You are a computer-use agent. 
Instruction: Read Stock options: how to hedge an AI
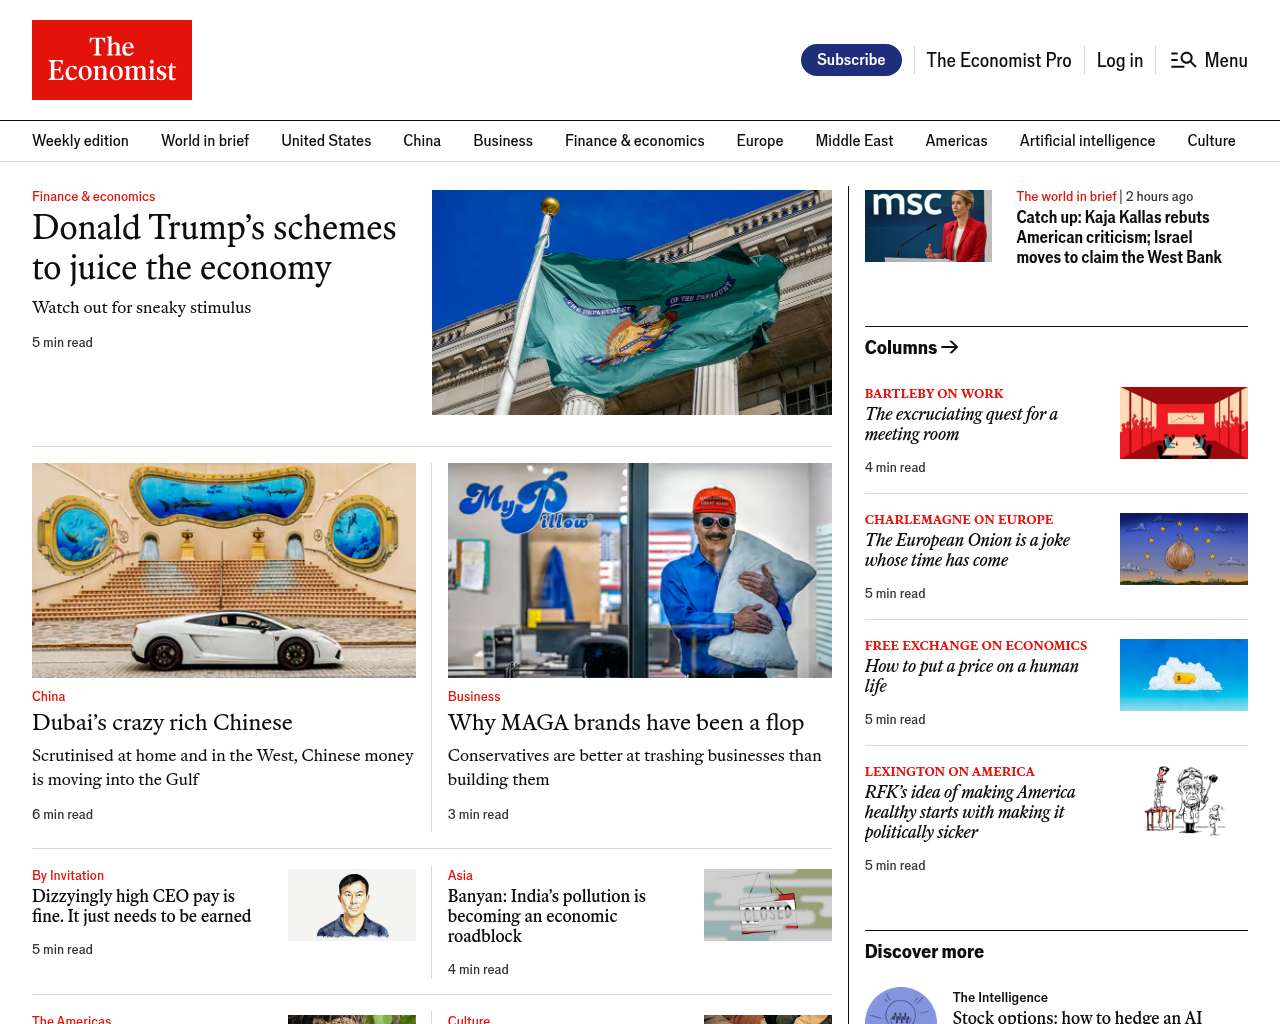(x=1077, y=1017)
